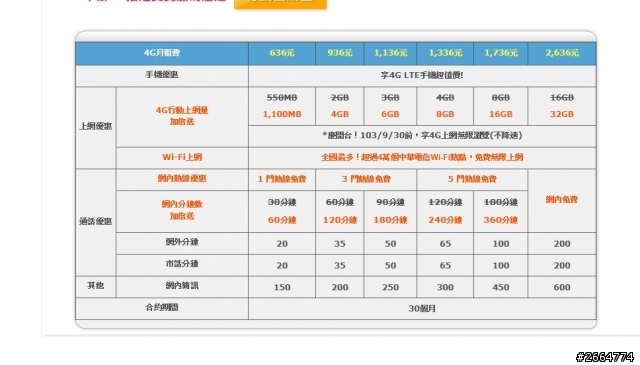
Task: Click 20 in the 市話分鐘 row
Action: pyautogui.click(x=282, y=265)
